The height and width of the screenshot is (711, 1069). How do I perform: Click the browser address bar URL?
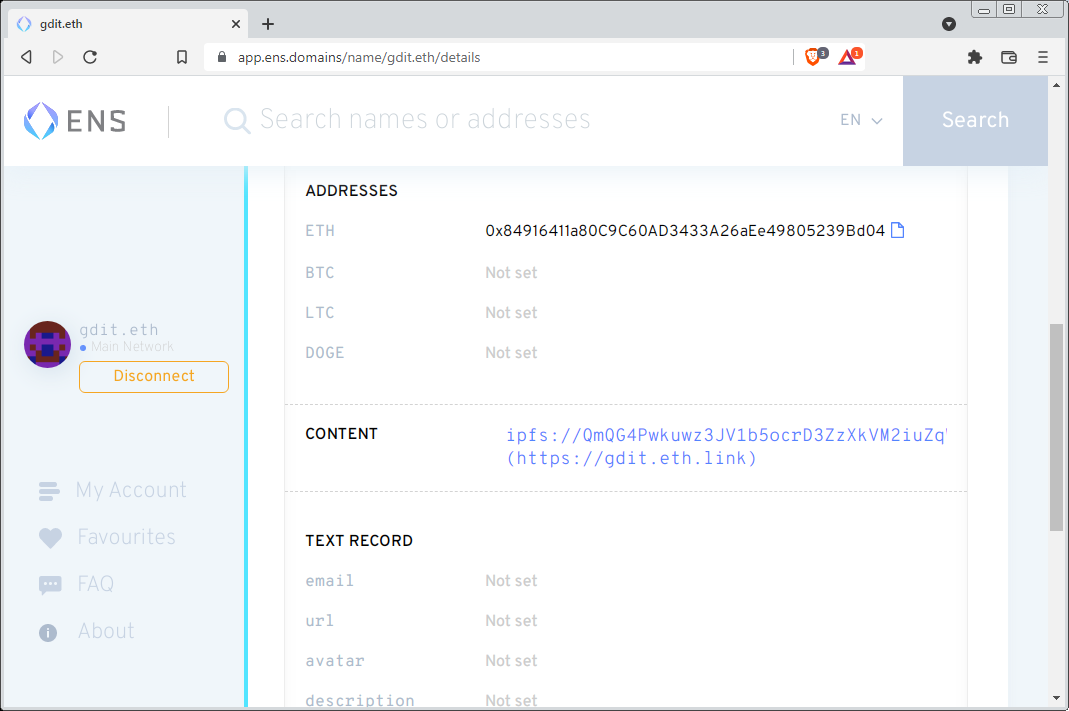(x=359, y=57)
